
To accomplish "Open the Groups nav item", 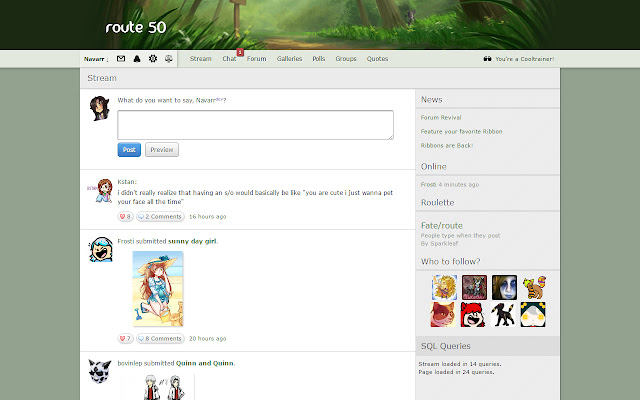I will click(346, 59).
